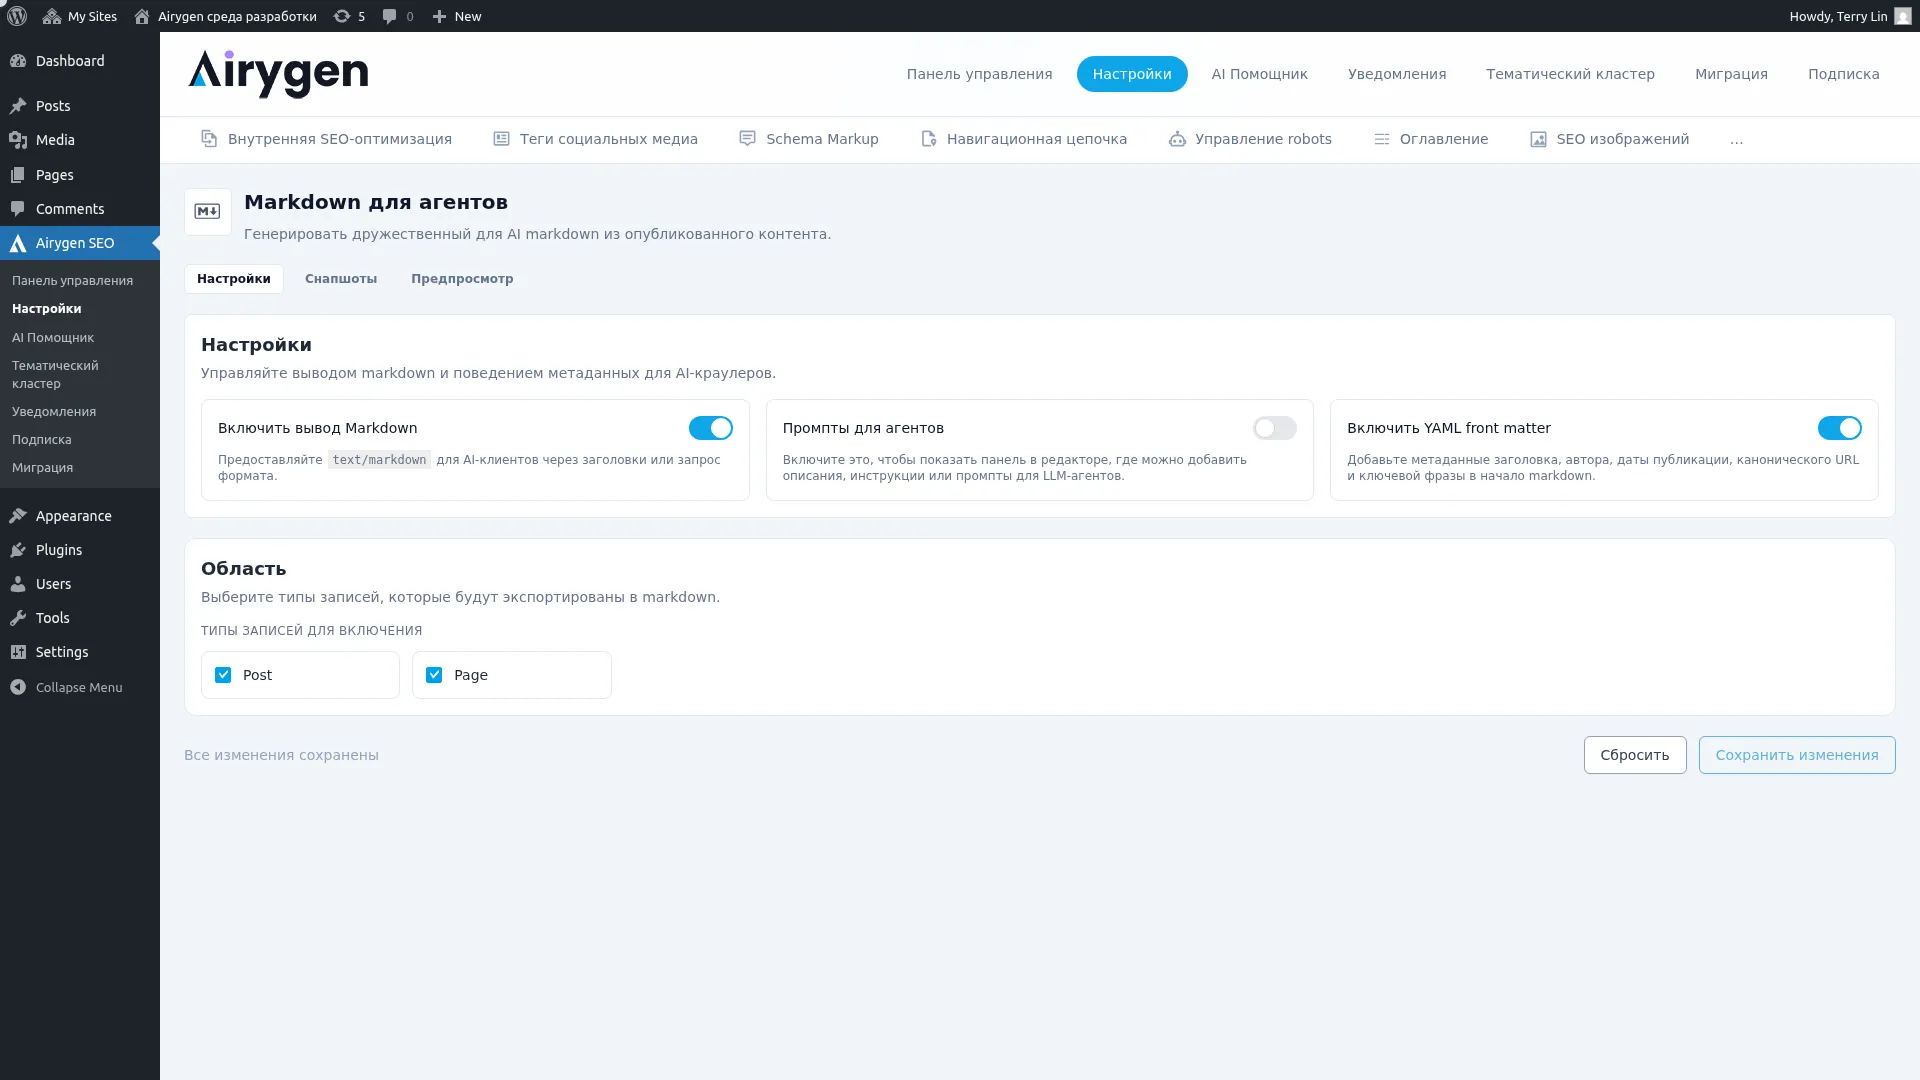1920x1080 pixels.
Task: Click the site home icon in admin bar
Action: [142, 16]
